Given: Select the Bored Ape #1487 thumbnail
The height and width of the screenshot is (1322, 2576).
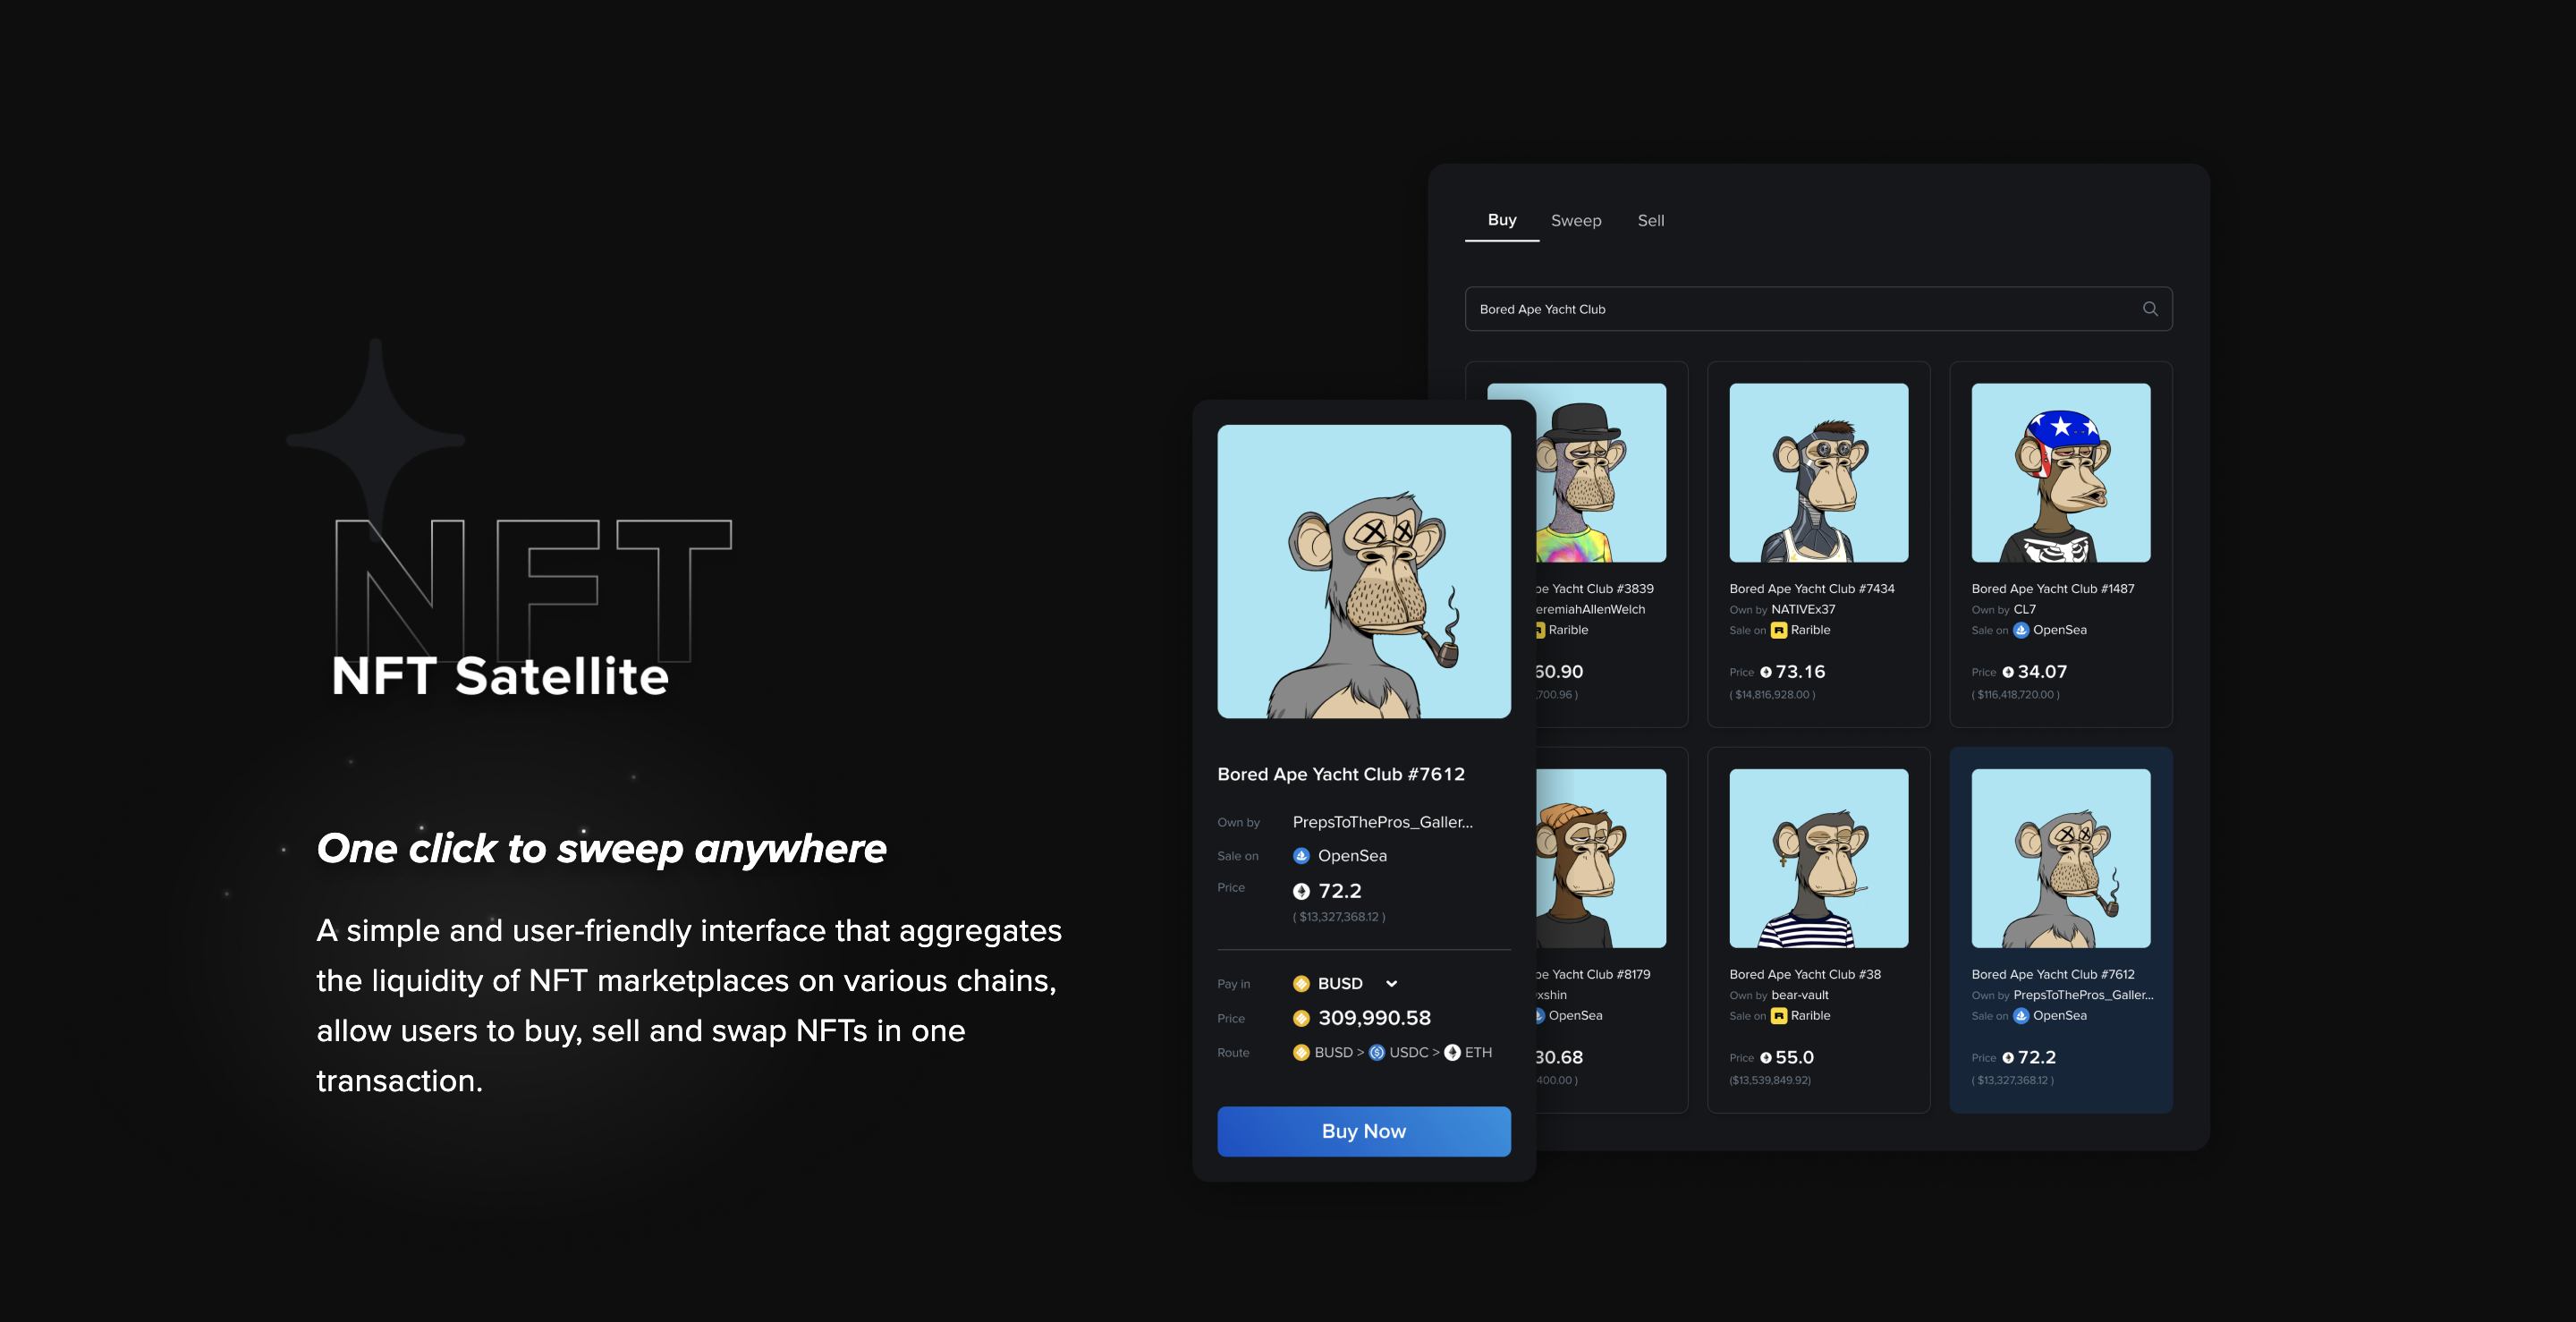Looking at the screenshot, I should coord(2060,472).
